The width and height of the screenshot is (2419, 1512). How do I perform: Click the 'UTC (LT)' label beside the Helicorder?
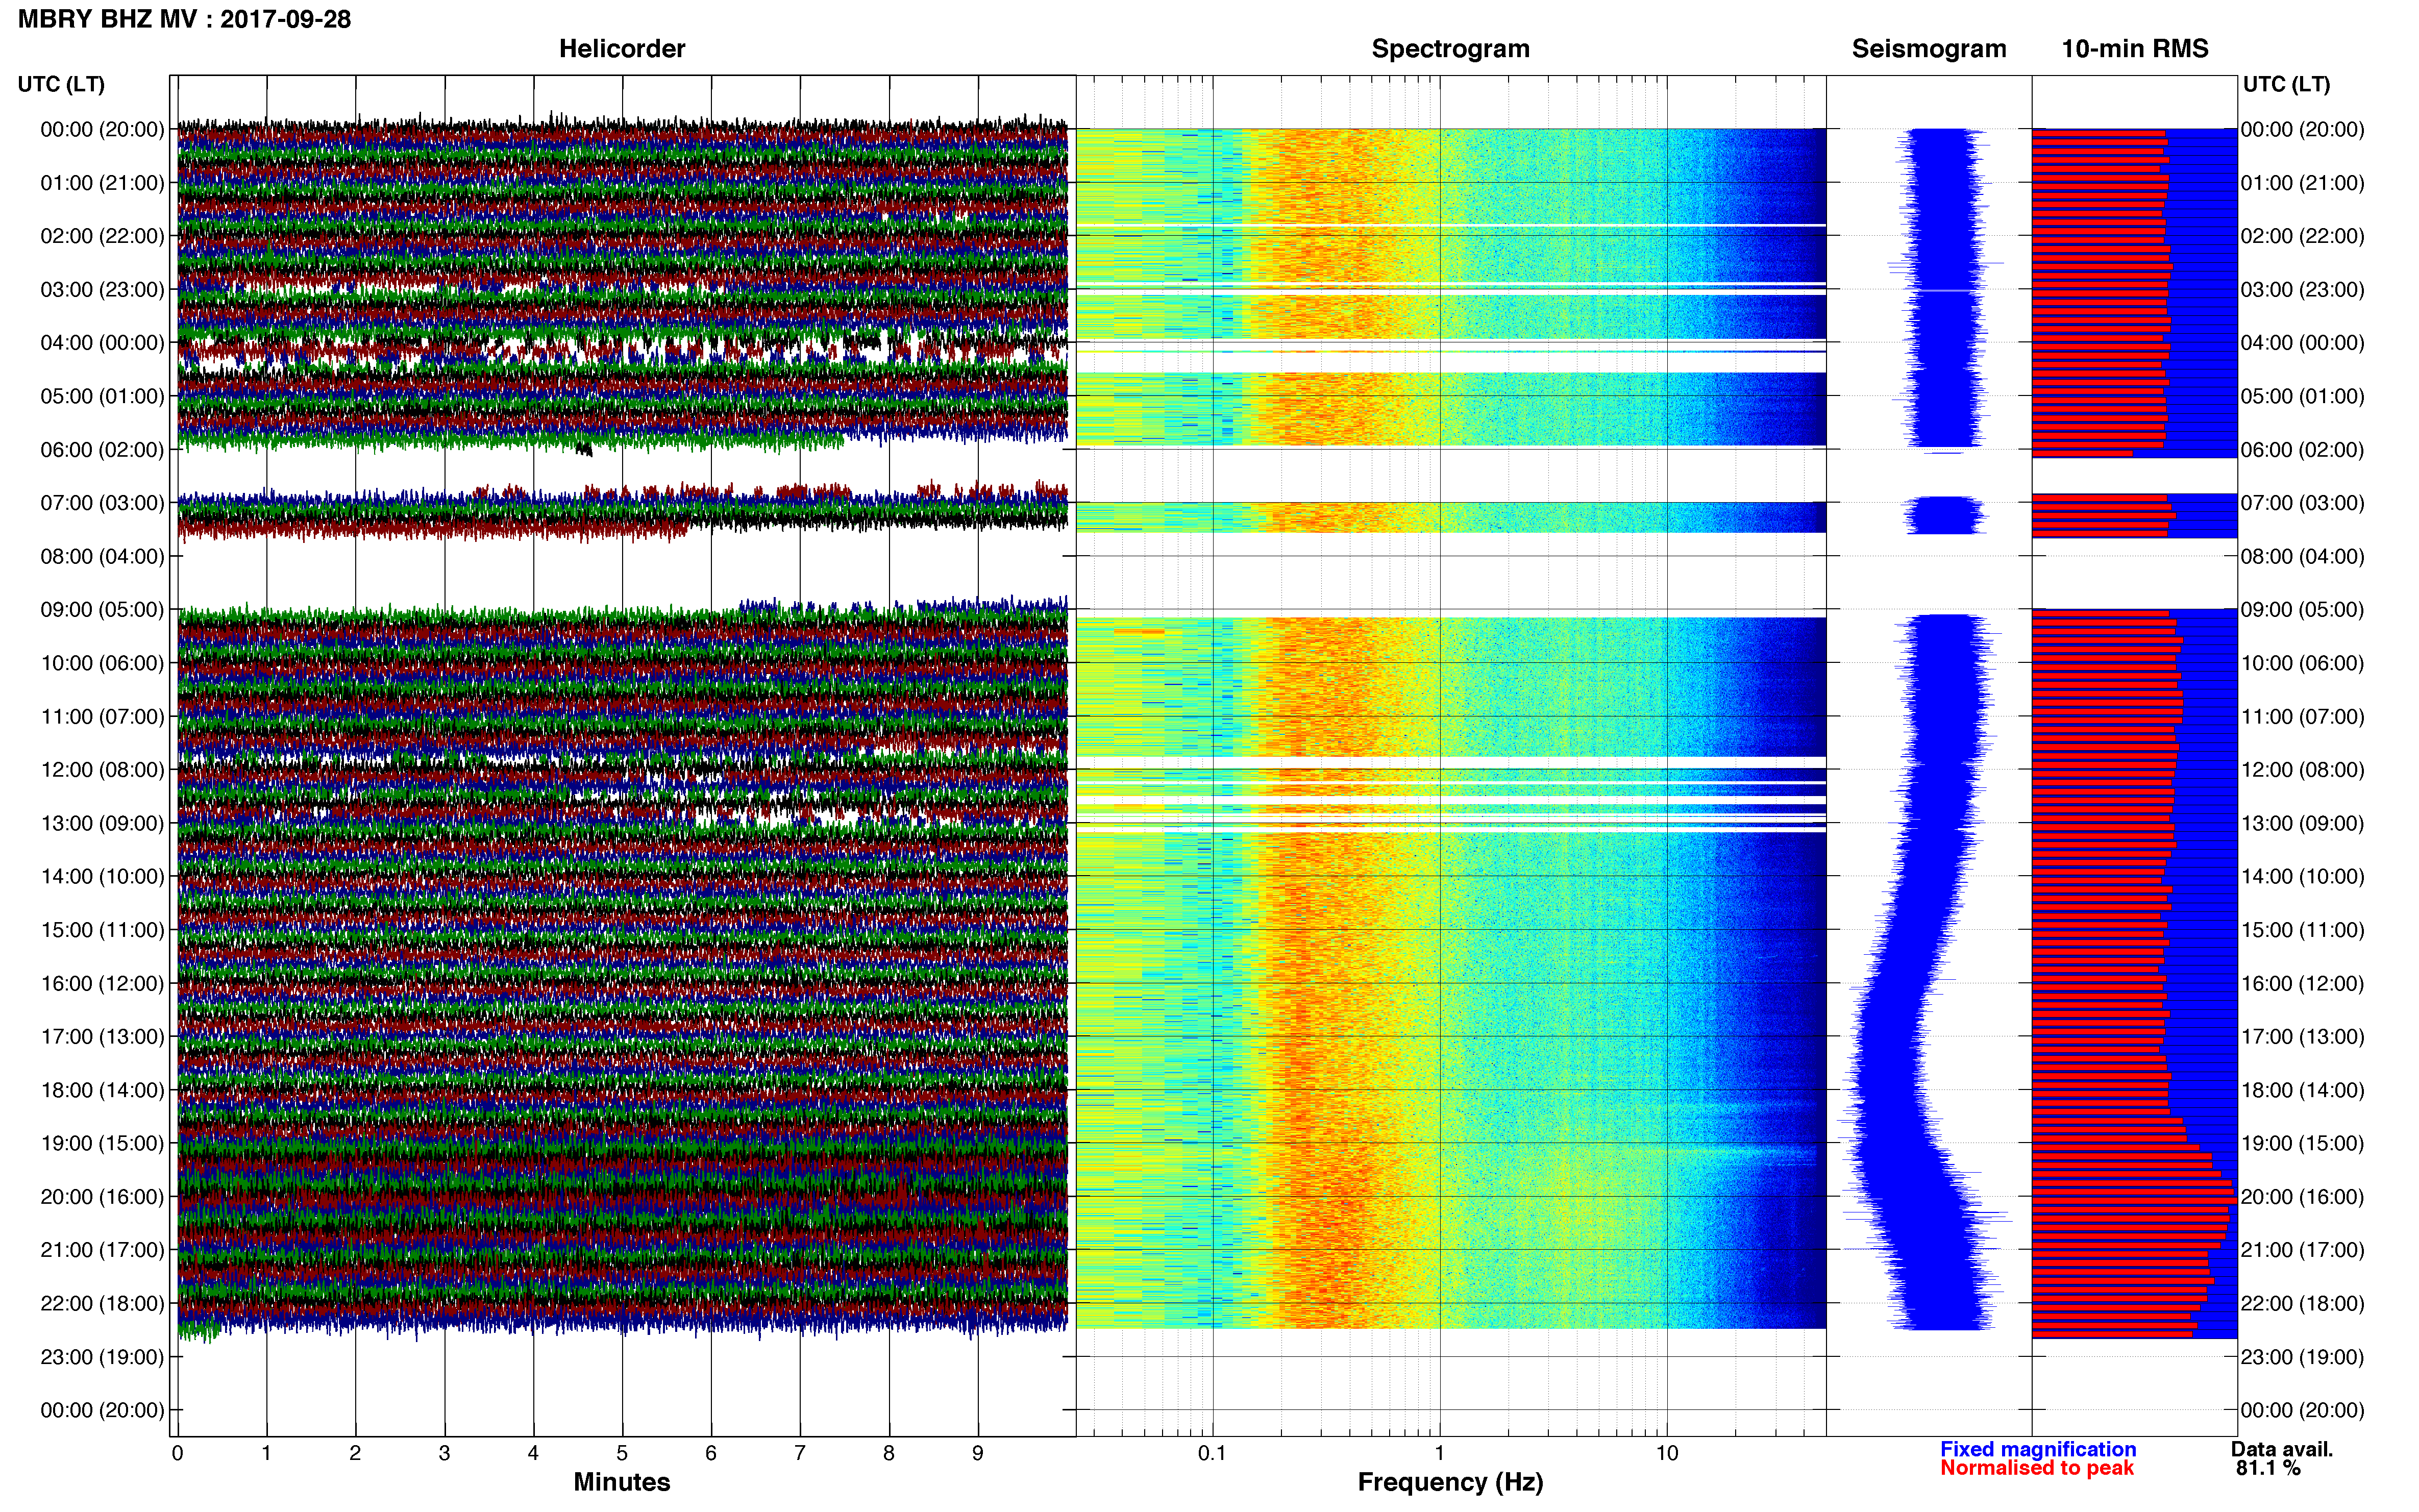click(61, 84)
